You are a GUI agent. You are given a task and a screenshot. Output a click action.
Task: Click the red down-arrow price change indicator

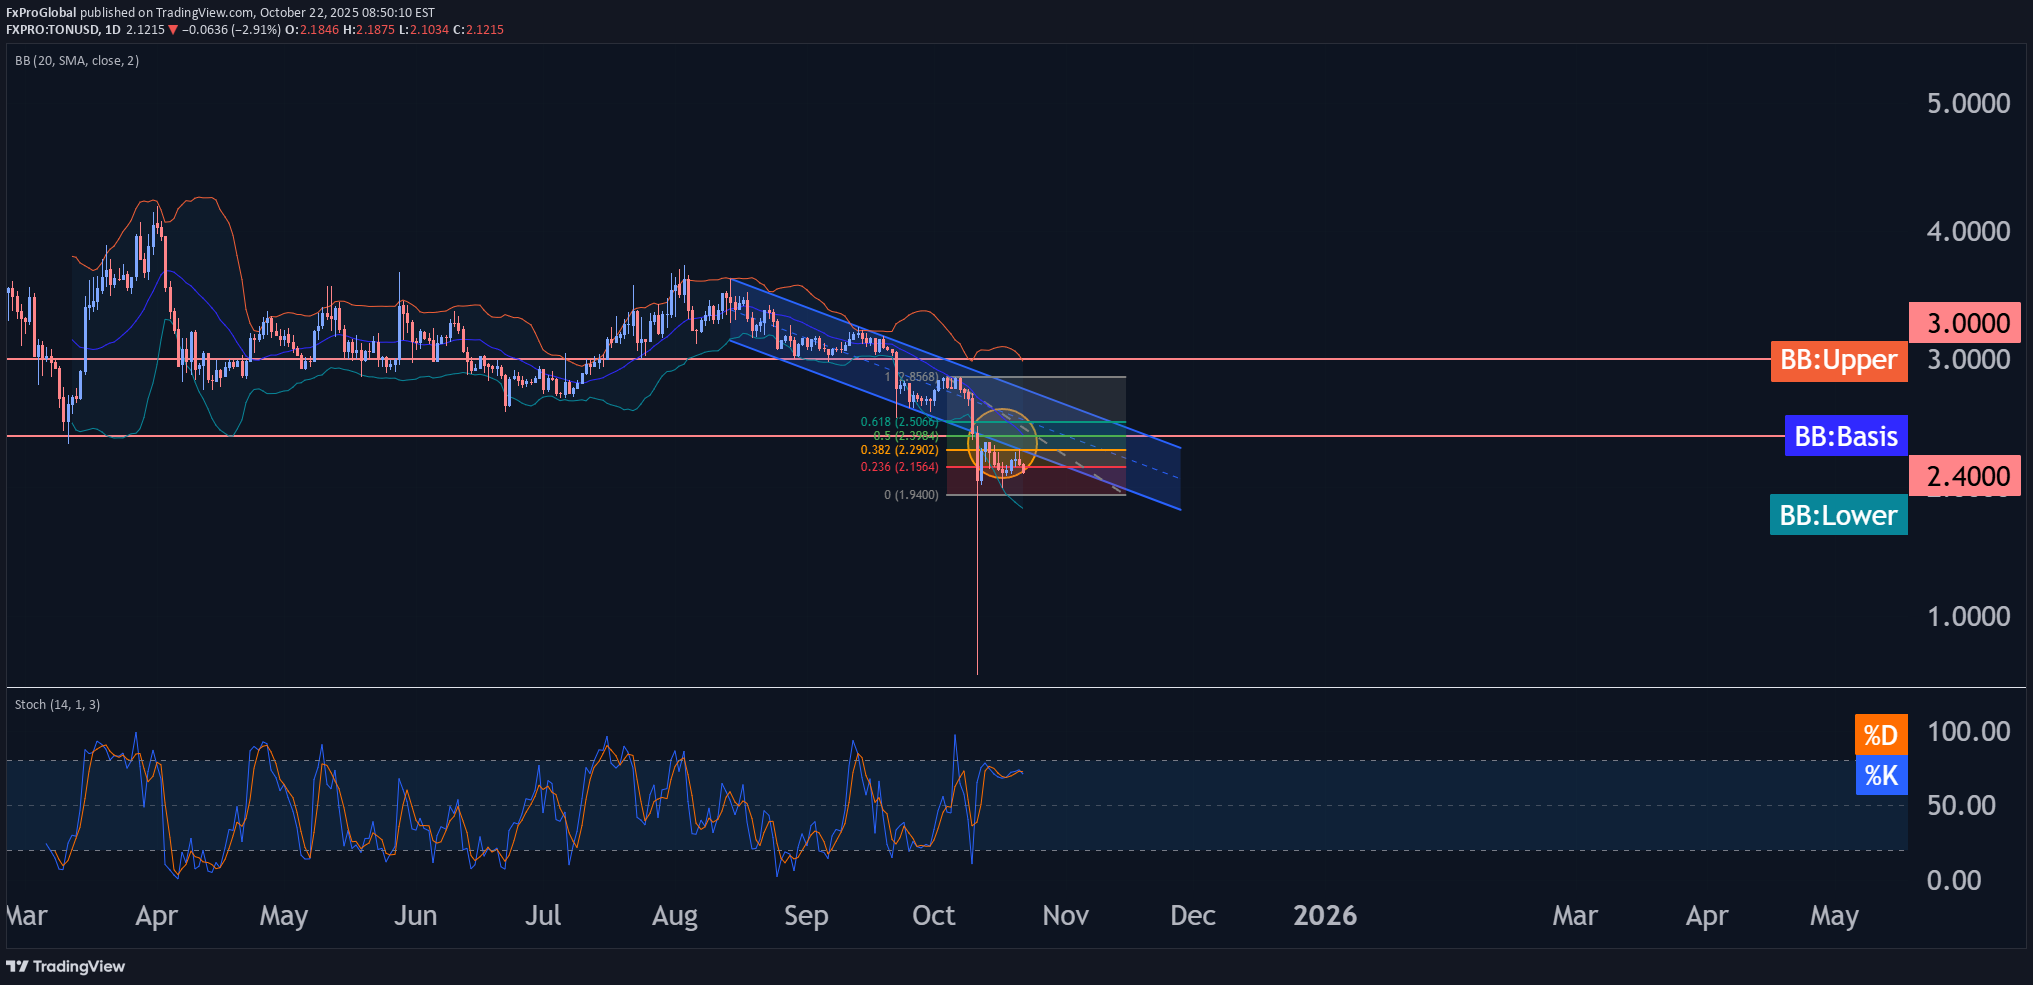click(x=173, y=30)
